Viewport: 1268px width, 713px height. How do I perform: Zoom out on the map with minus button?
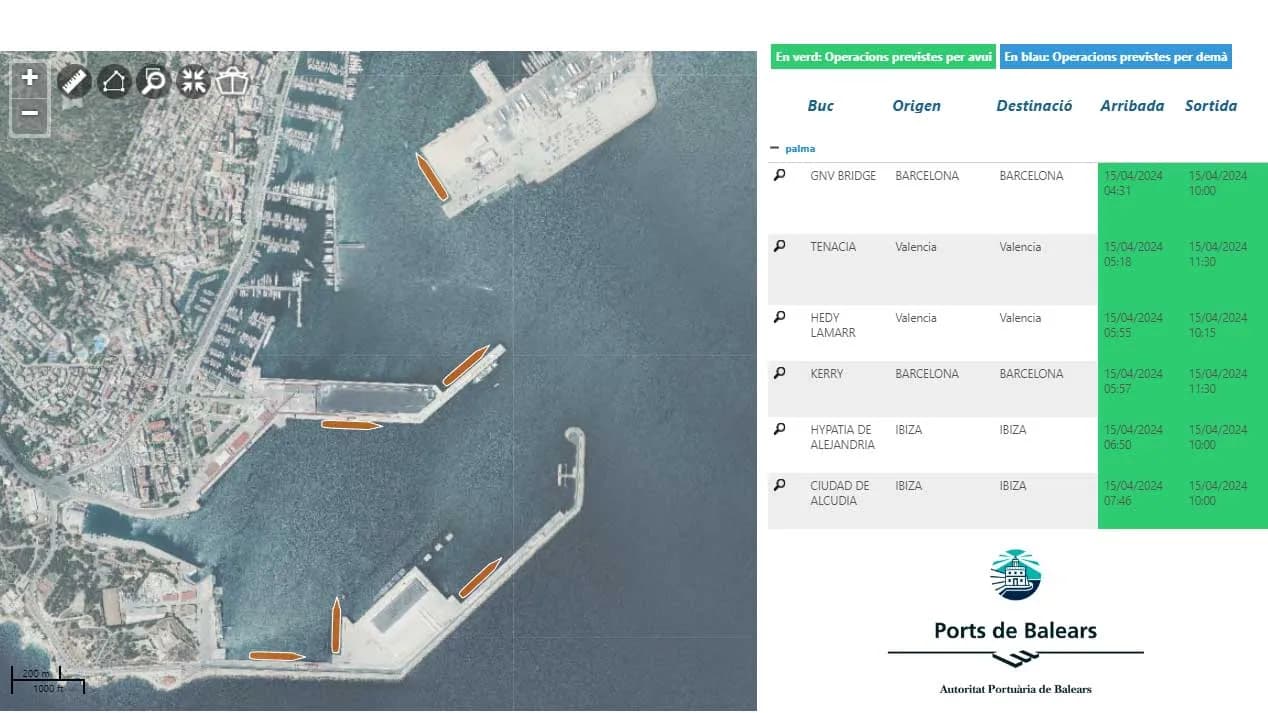(30, 113)
